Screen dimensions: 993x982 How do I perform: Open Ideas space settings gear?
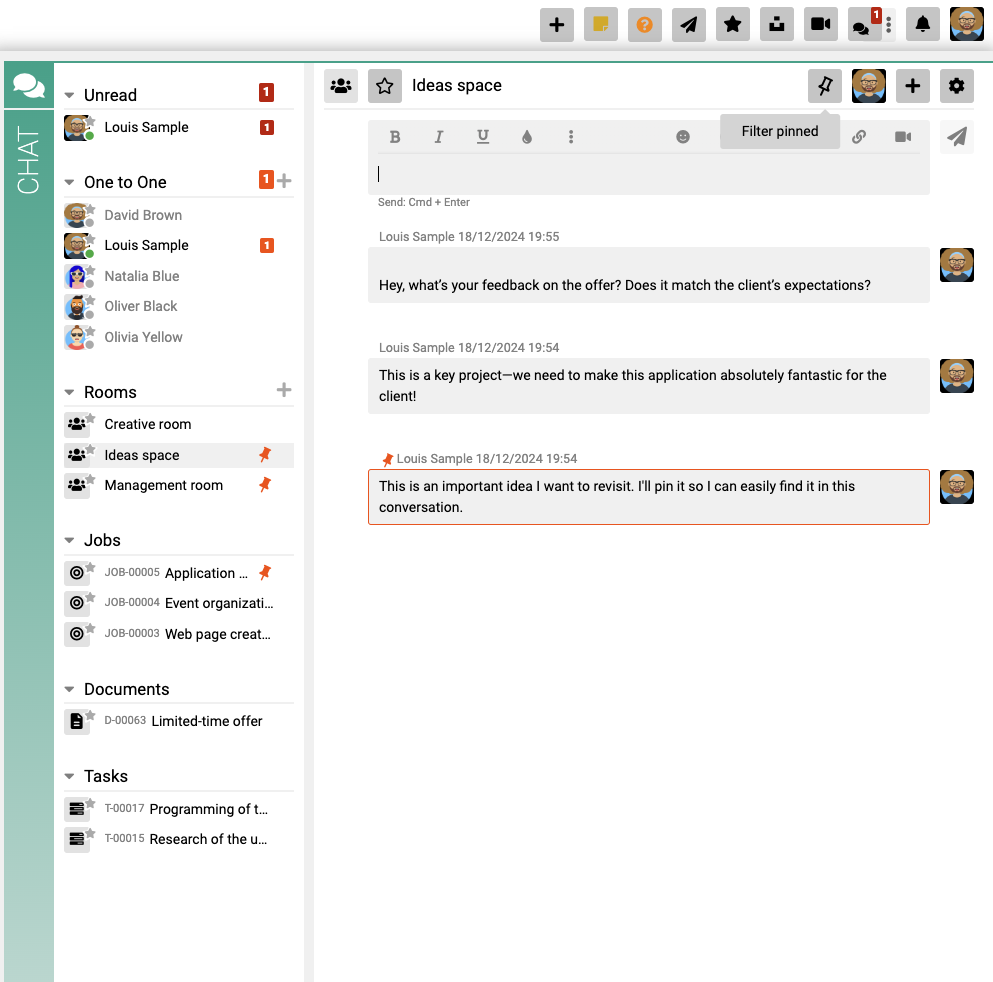coord(956,85)
